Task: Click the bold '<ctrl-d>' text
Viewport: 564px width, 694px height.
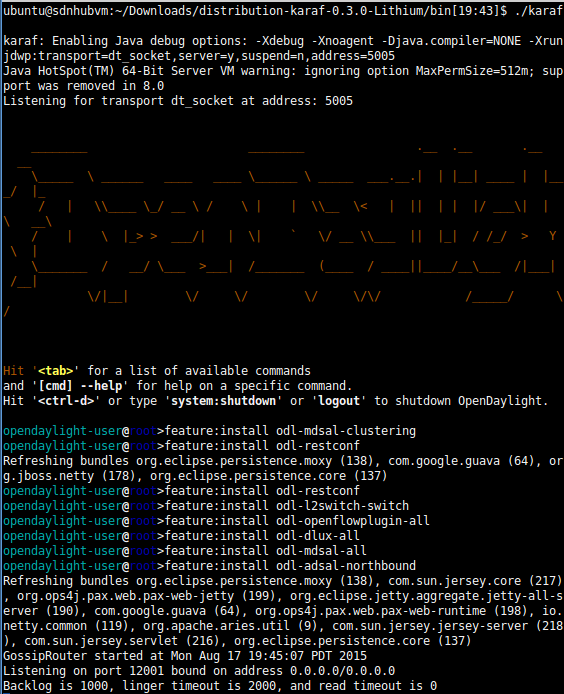Action: click(x=66, y=401)
